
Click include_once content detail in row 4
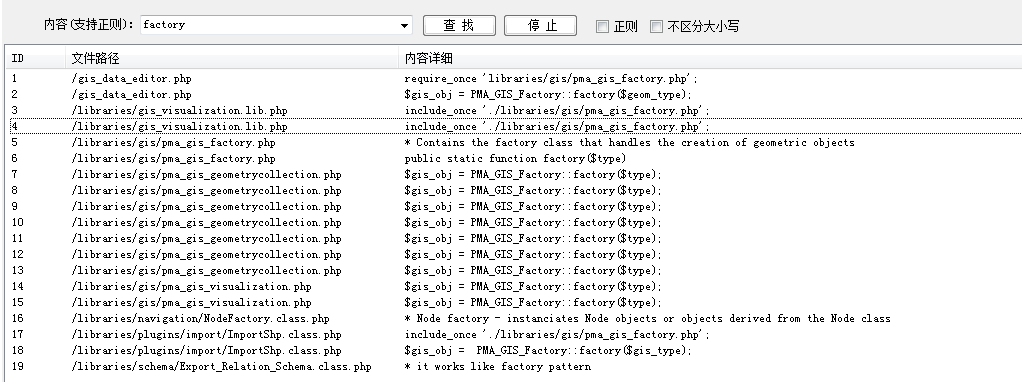click(557, 126)
